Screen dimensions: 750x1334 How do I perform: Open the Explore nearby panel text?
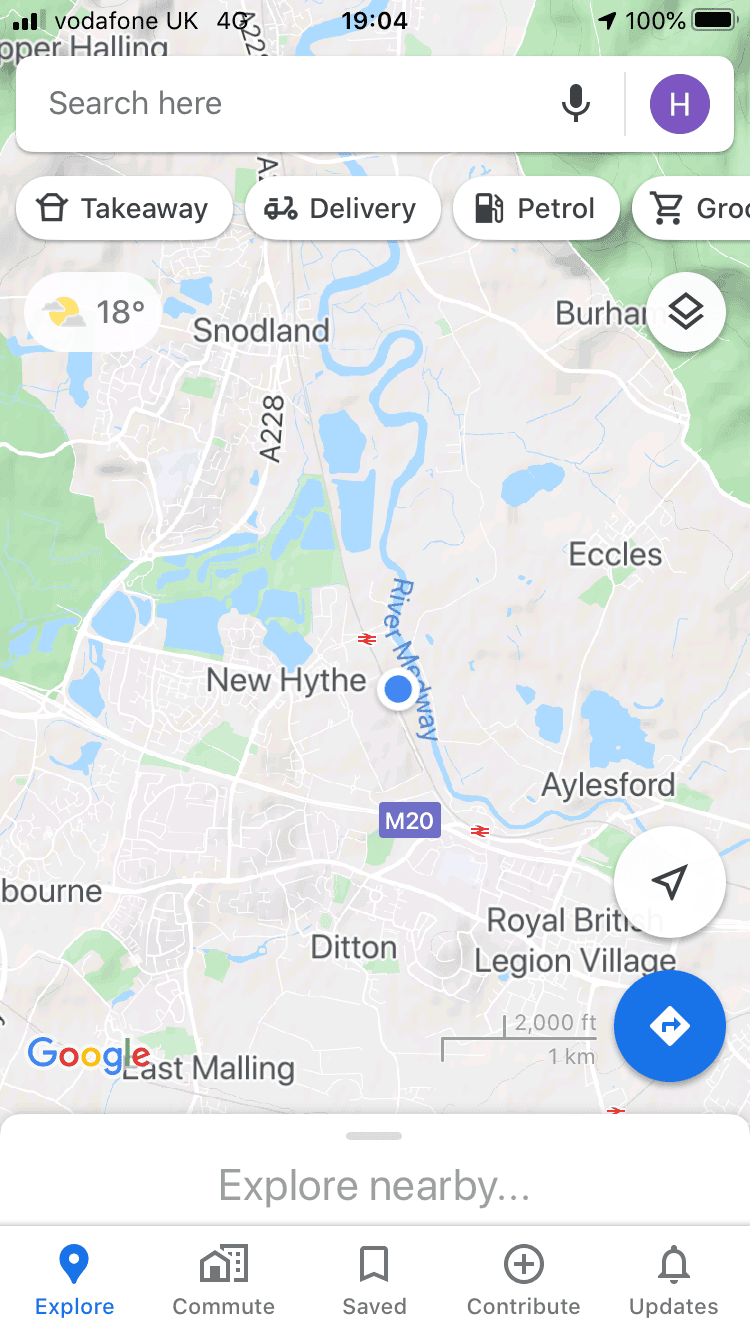pyautogui.click(x=374, y=1186)
